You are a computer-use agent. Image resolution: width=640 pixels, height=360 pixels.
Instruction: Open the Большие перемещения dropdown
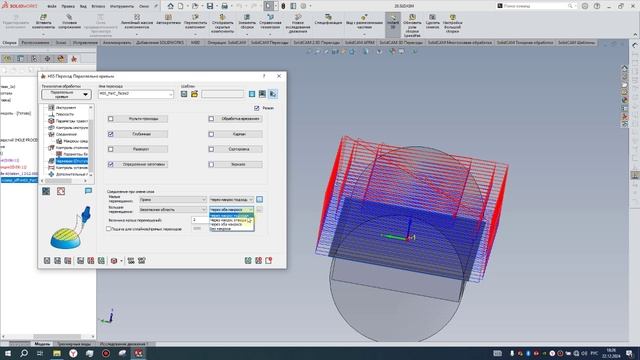point(173,209)
